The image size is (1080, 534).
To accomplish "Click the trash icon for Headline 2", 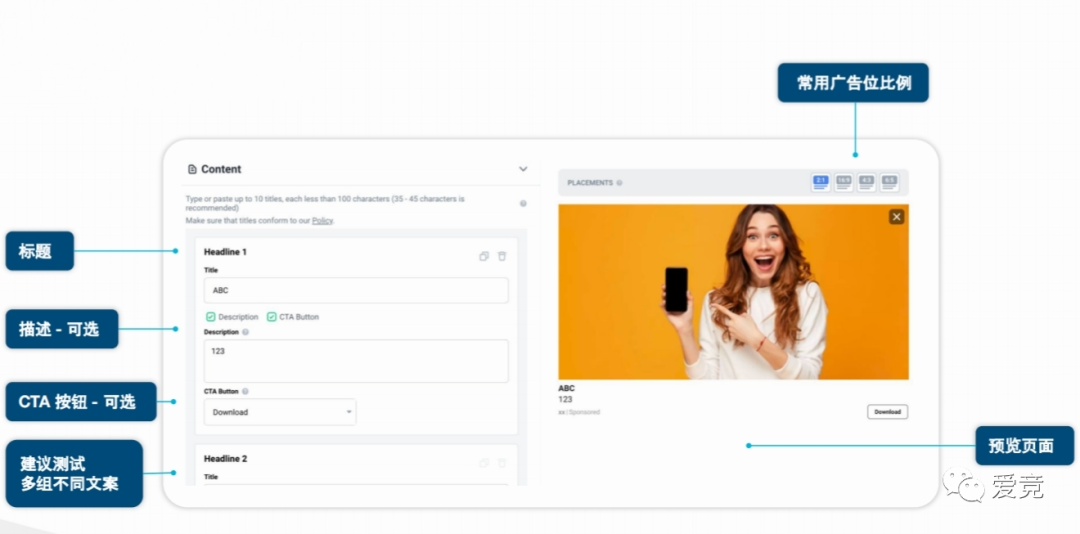I will [x=502, y=463].
